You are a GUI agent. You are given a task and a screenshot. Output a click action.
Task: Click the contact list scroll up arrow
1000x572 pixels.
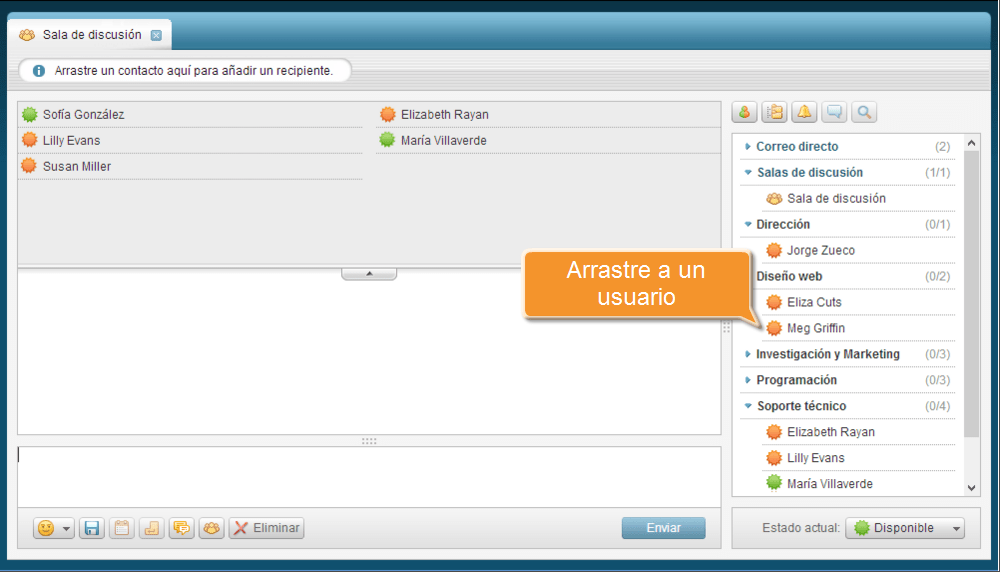pos(971,143)
